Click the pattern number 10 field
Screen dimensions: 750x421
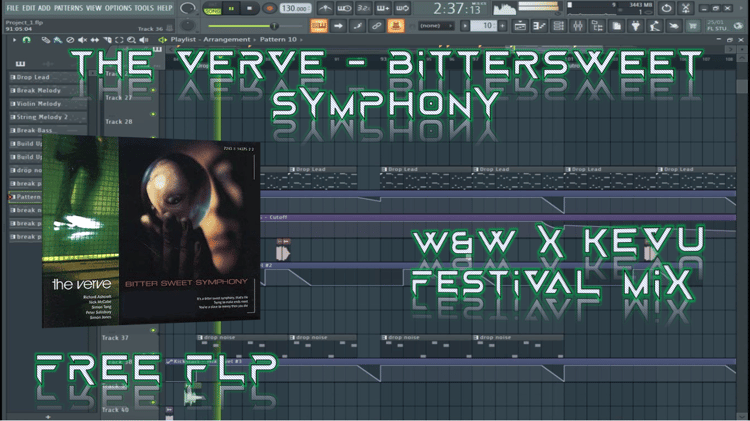coord(484,26)
